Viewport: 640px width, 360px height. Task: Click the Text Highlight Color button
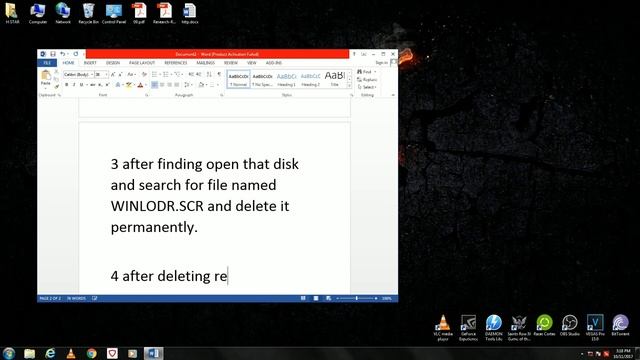coord(129,85)
